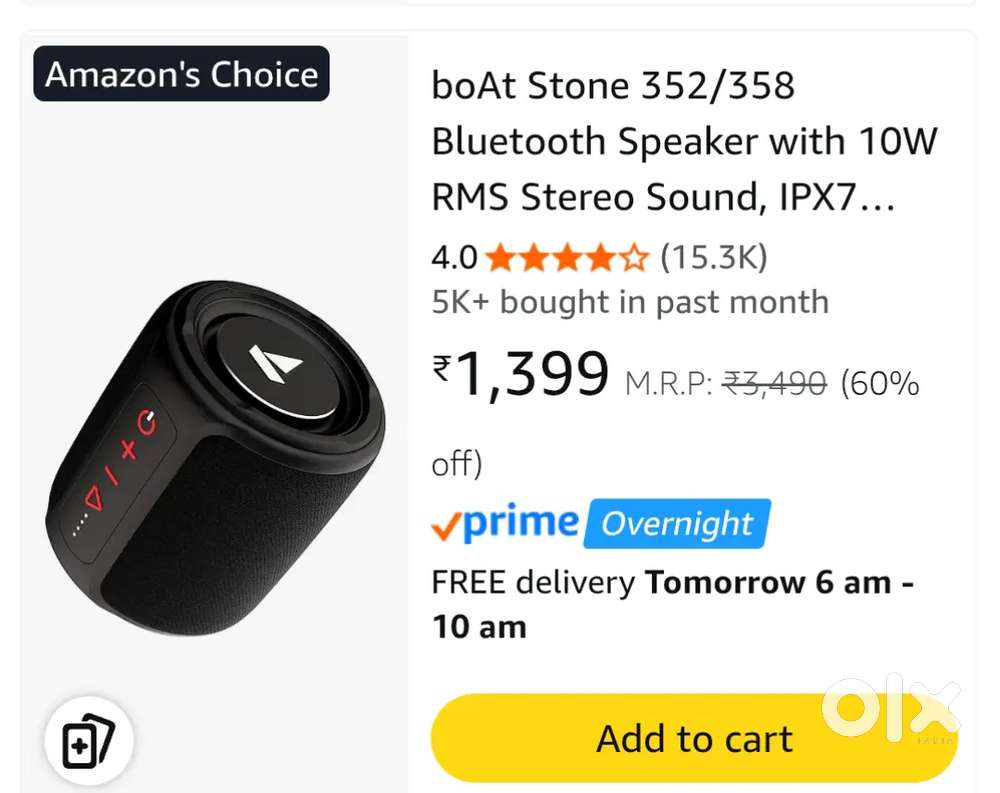Click the OLX watermark logo
Screen dimensions: 1000x793
890,708
